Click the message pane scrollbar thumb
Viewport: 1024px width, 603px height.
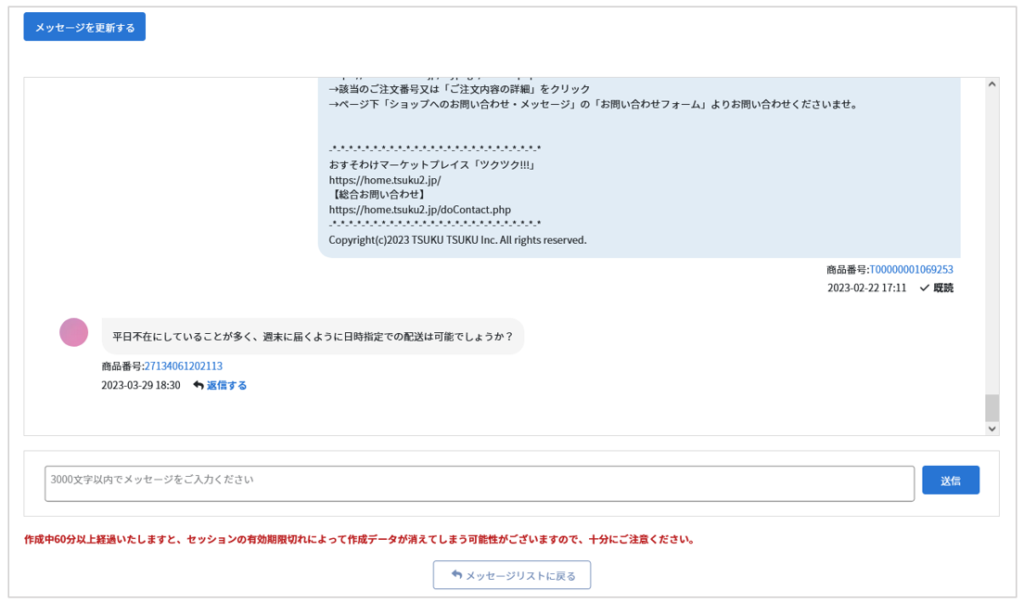[x=991, y=406]
